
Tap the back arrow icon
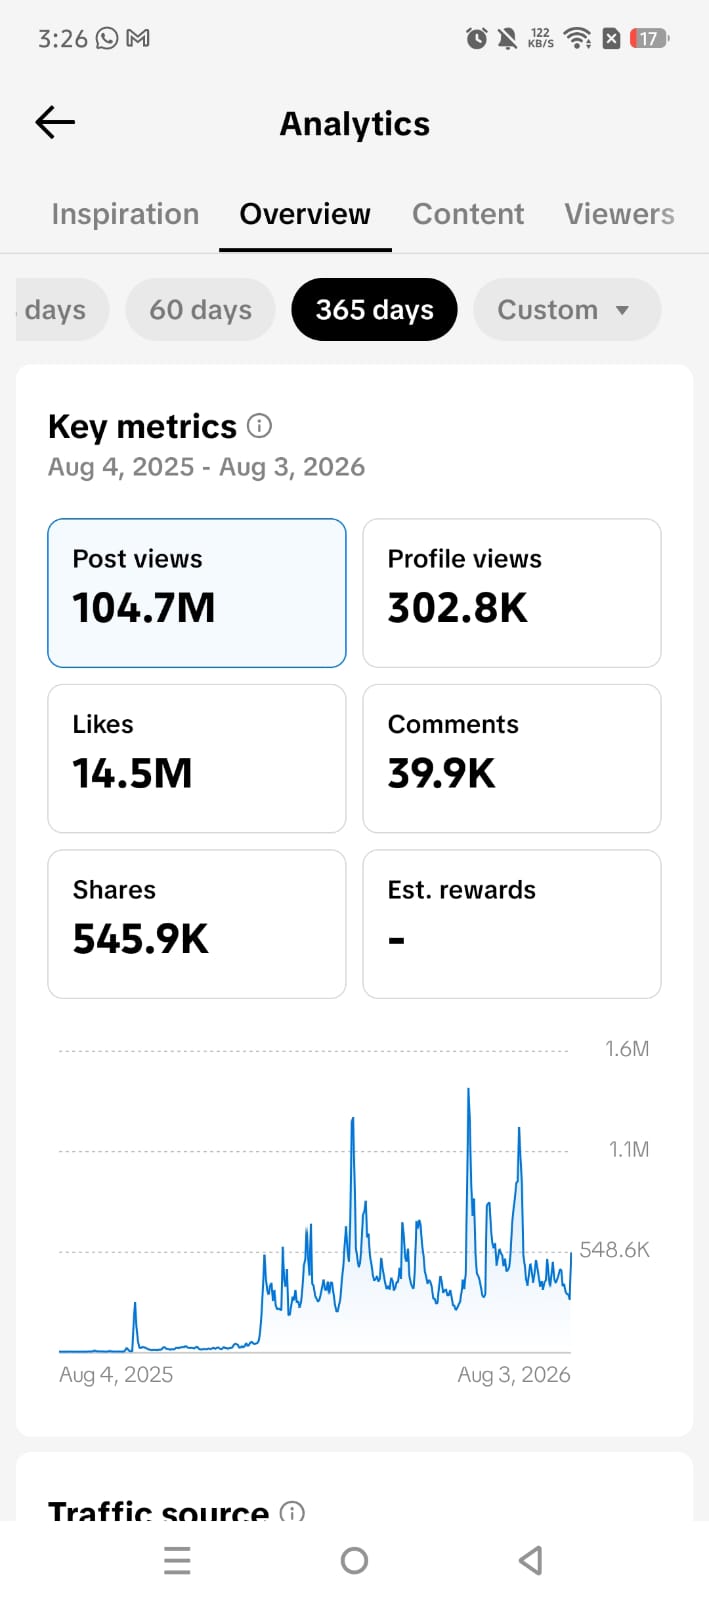(x=55, y=122)
